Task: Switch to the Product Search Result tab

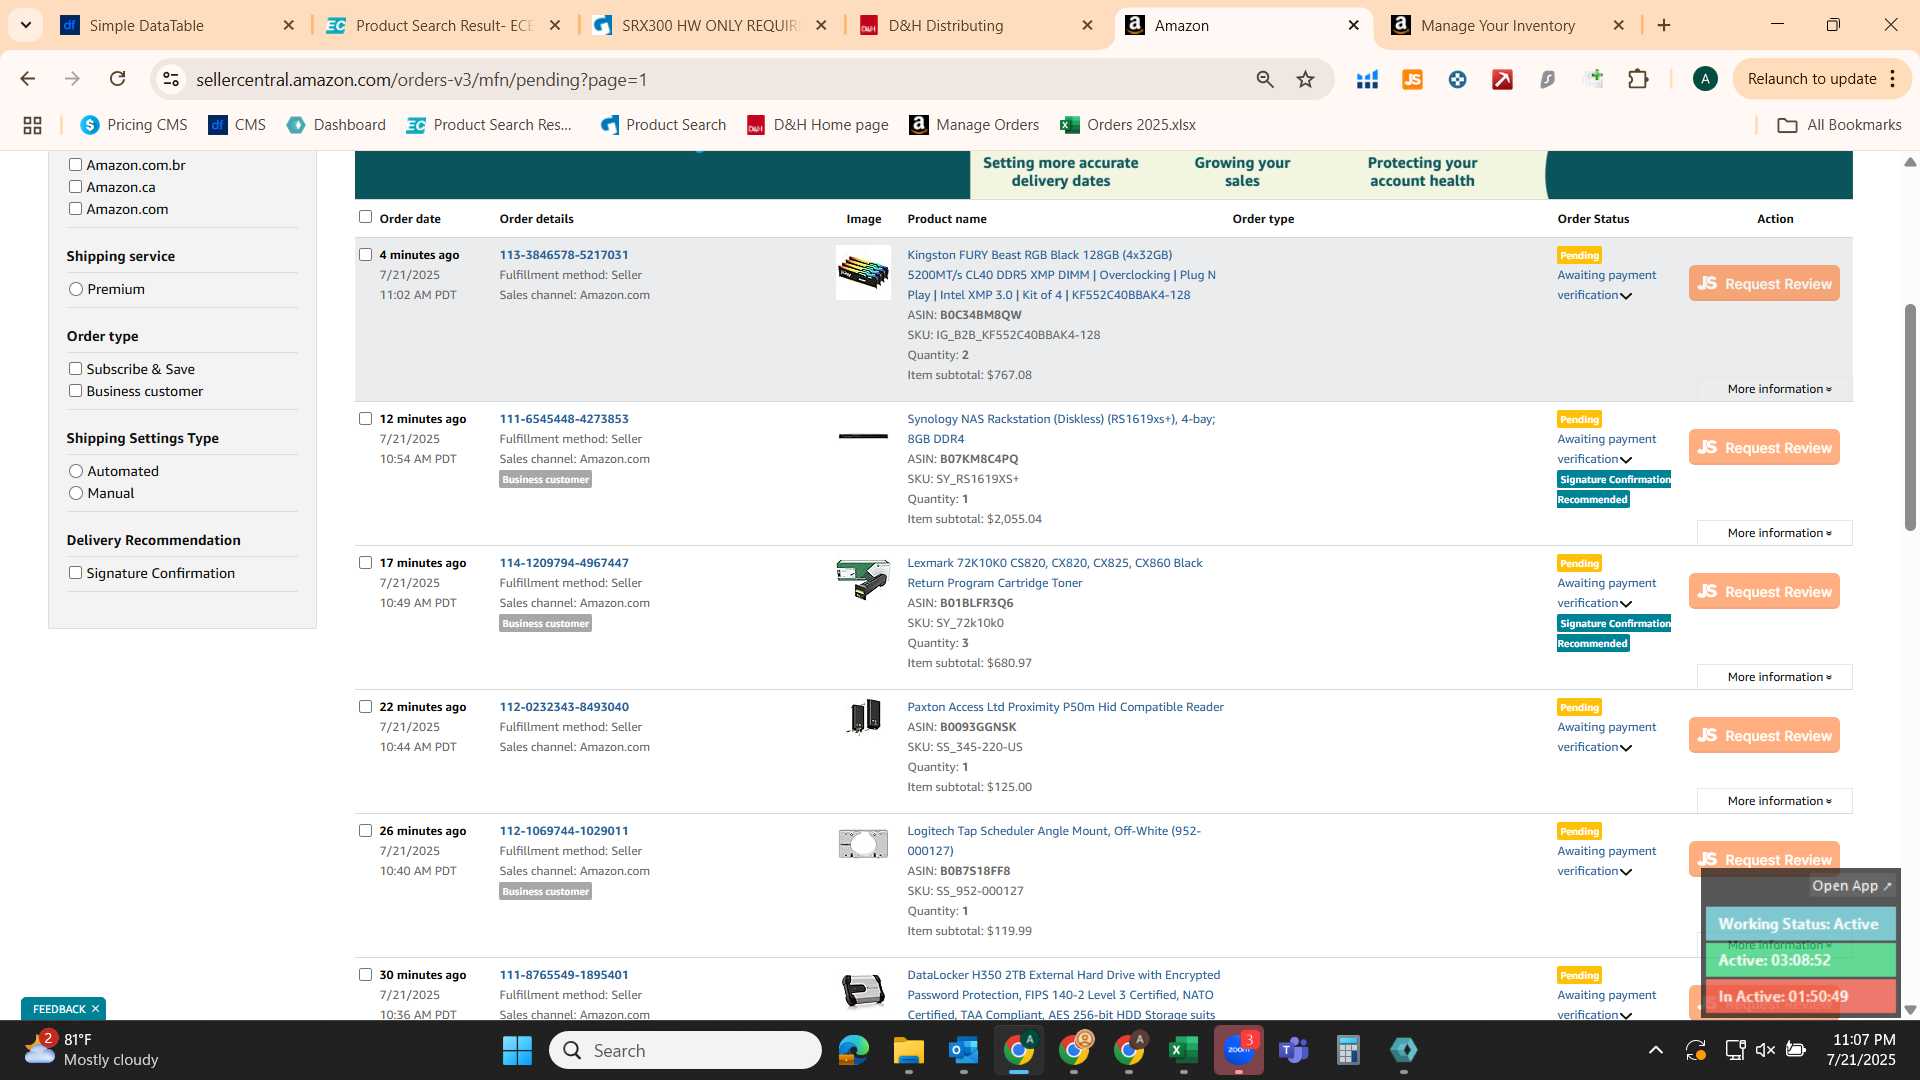Action: click(x=442, y=25)
